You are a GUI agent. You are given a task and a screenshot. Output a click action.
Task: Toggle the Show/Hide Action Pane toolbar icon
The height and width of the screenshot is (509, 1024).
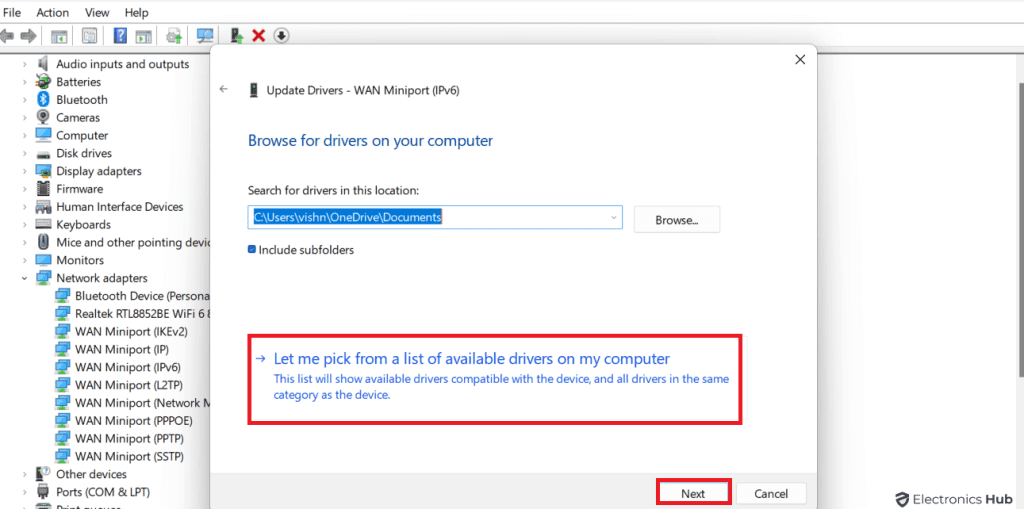coord(143,35)
